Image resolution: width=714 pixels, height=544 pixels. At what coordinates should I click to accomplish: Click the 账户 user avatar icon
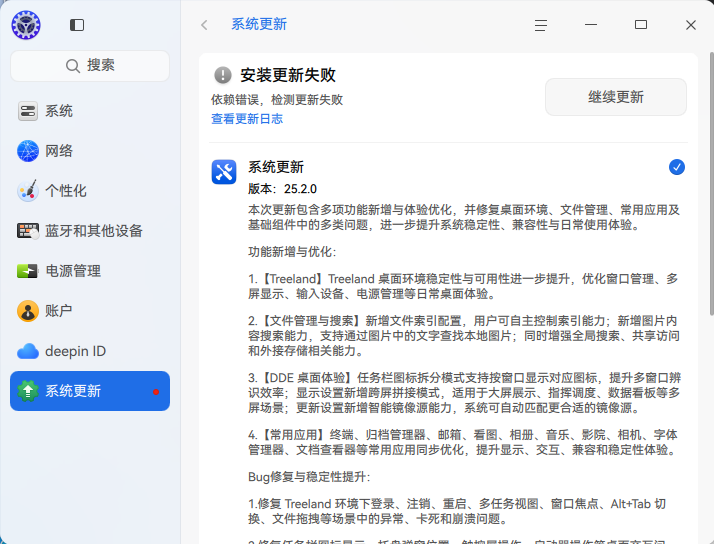point(28,311)
